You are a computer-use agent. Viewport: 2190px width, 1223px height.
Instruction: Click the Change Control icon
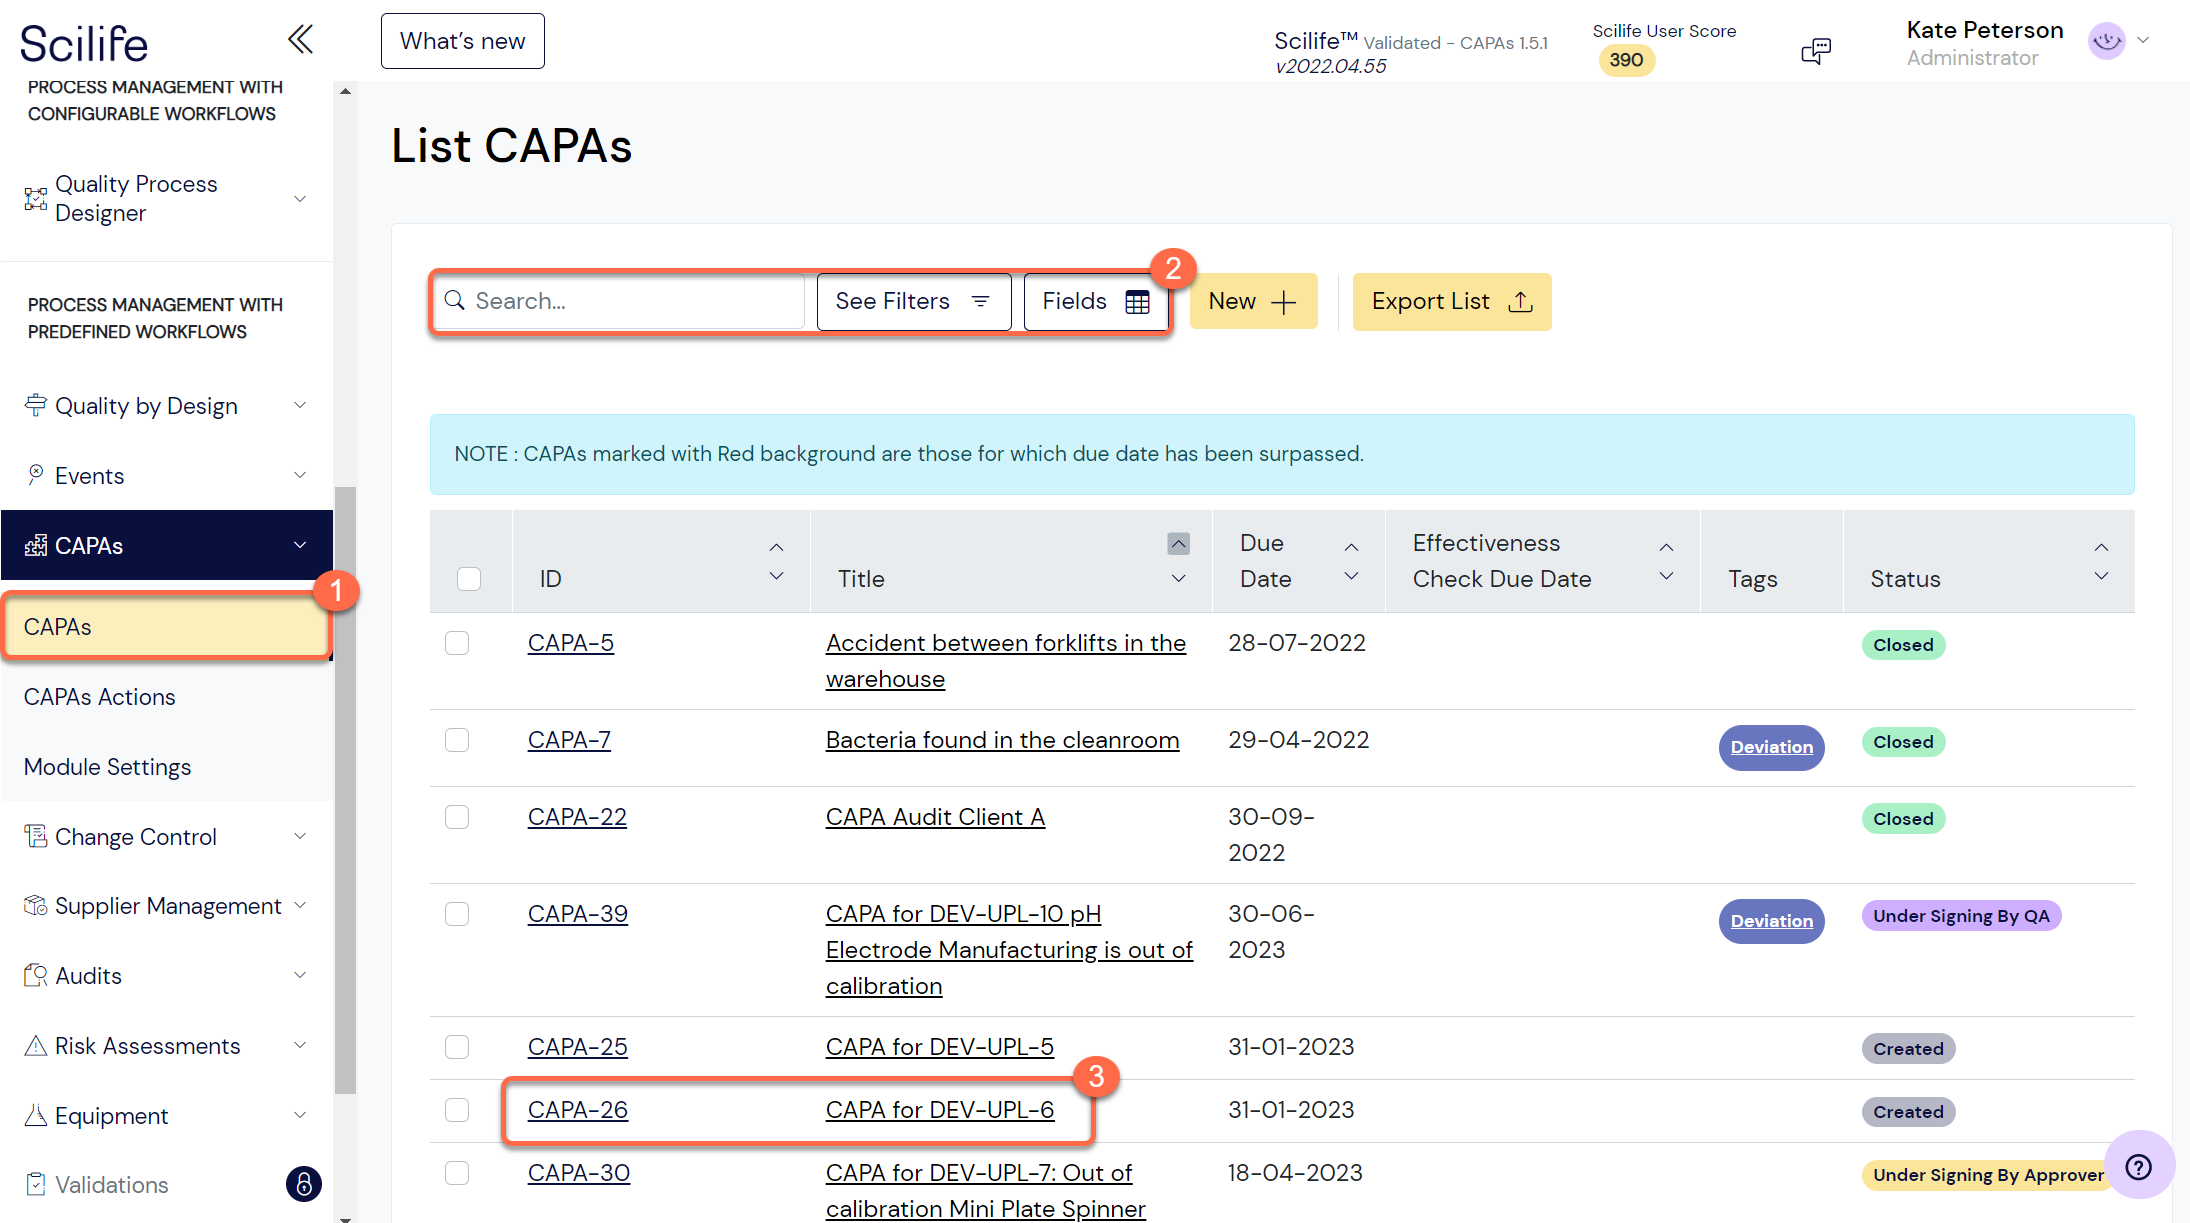(36, 836)
